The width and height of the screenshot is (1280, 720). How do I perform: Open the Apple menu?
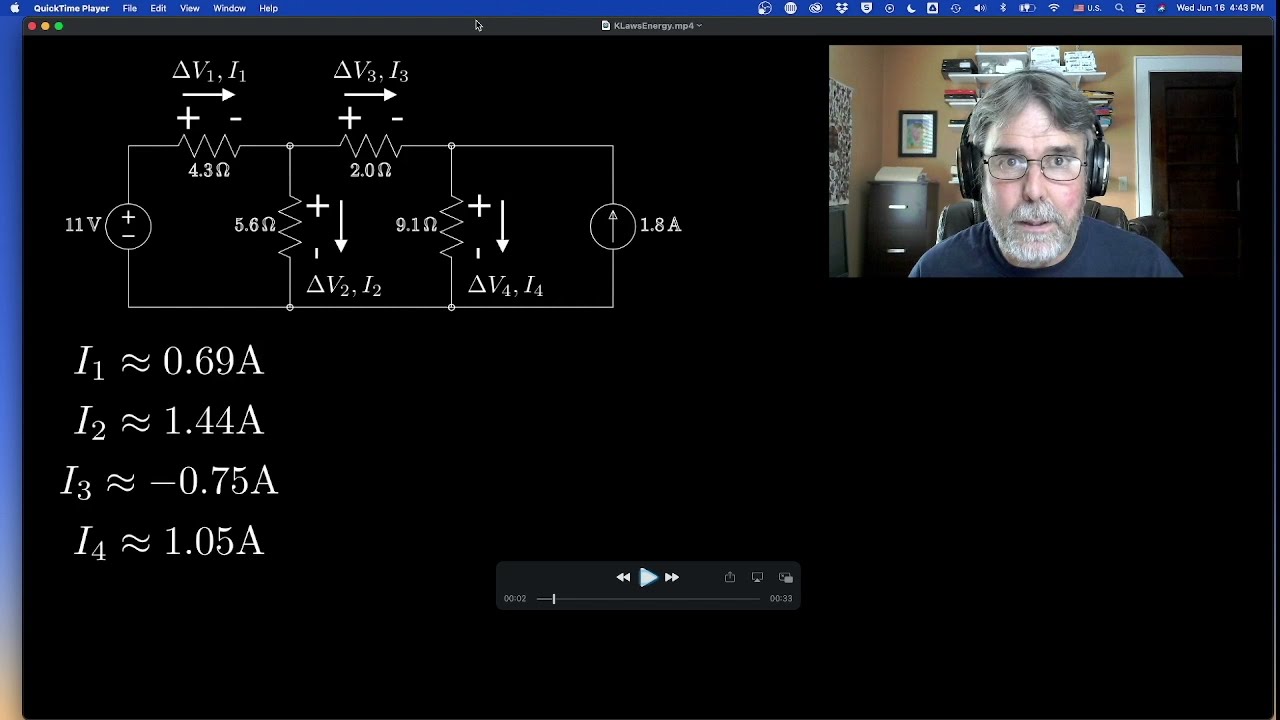point(14,8)
